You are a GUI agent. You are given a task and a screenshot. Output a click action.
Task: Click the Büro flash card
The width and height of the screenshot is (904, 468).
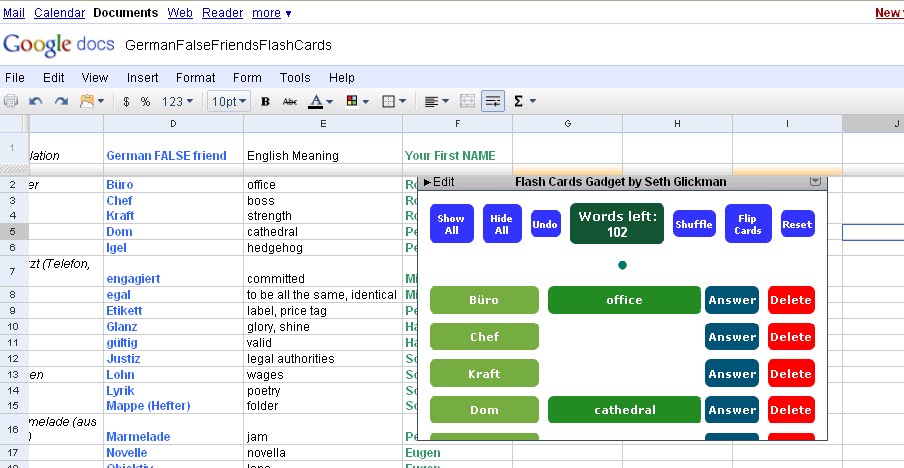tap(484, 300)
